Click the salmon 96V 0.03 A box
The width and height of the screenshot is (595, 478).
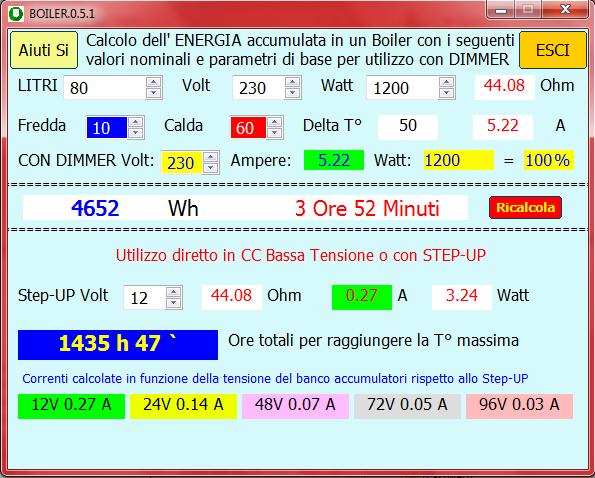coord(519,406)
